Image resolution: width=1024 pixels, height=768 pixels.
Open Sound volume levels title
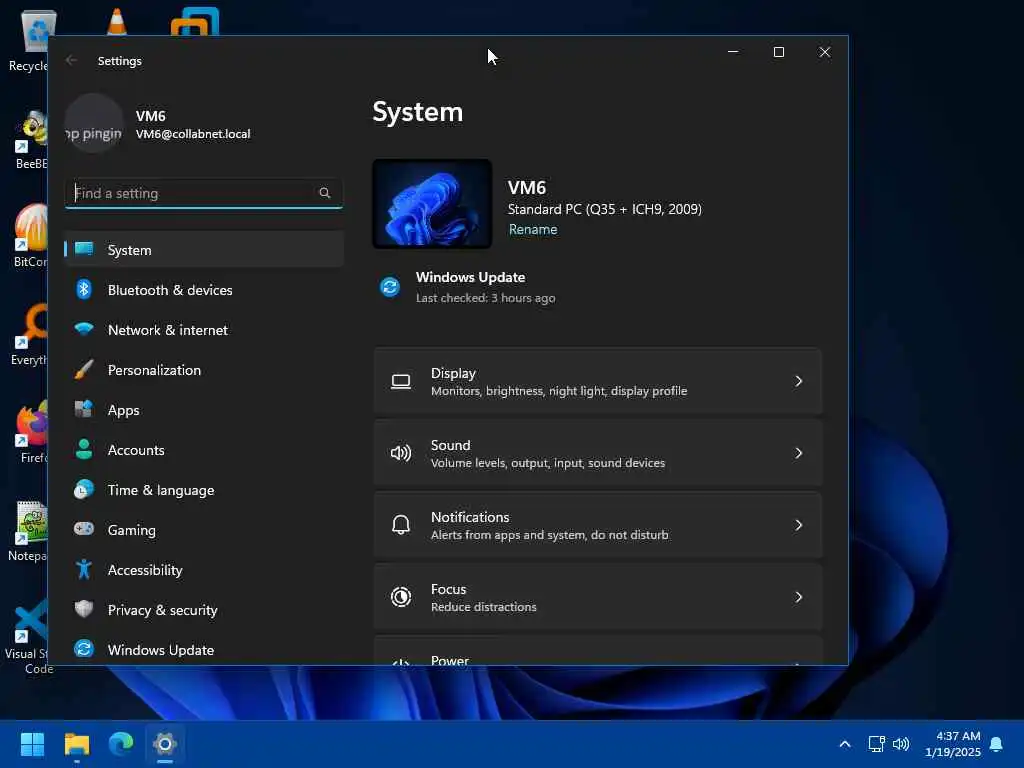pos(451,445)
